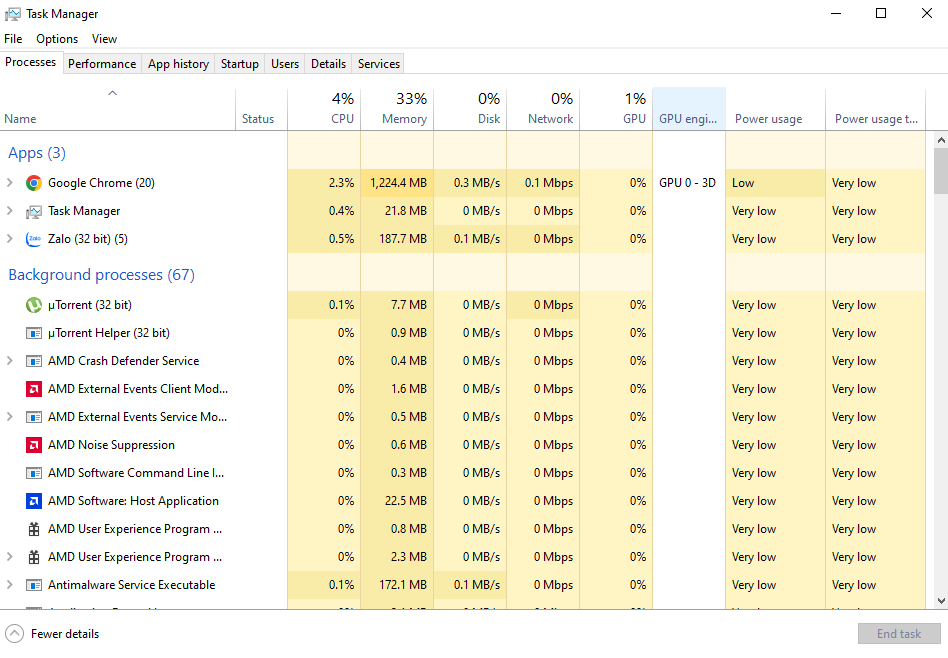Click the AMD Software: Host Application icon
Image resolution: width=948 pixels, height=658 pixels.
click(34, 501)
